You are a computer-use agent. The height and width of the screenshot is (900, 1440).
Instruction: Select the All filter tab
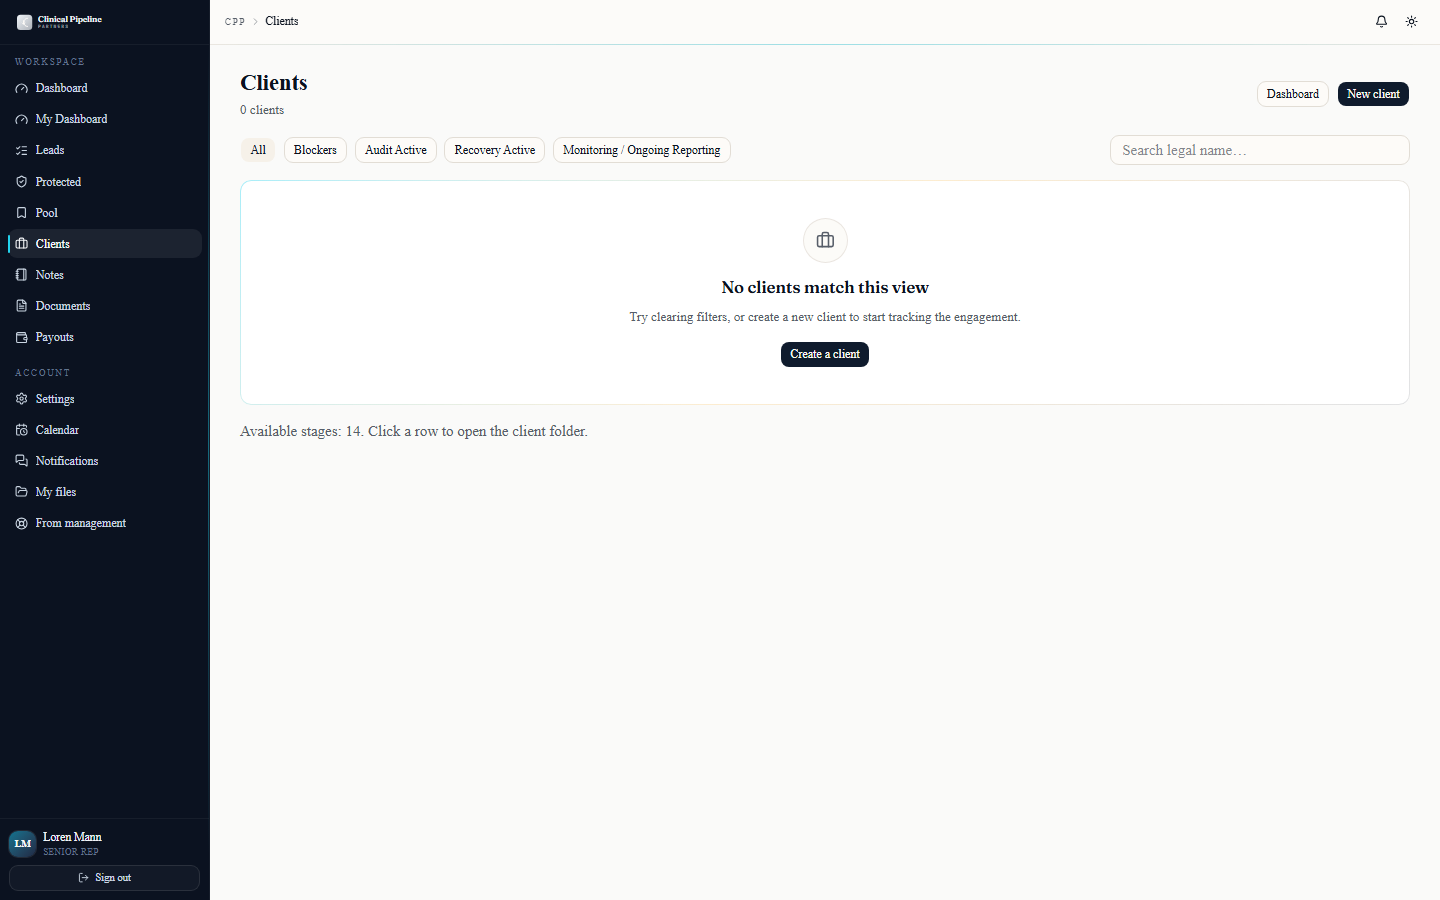pos(258,150)
